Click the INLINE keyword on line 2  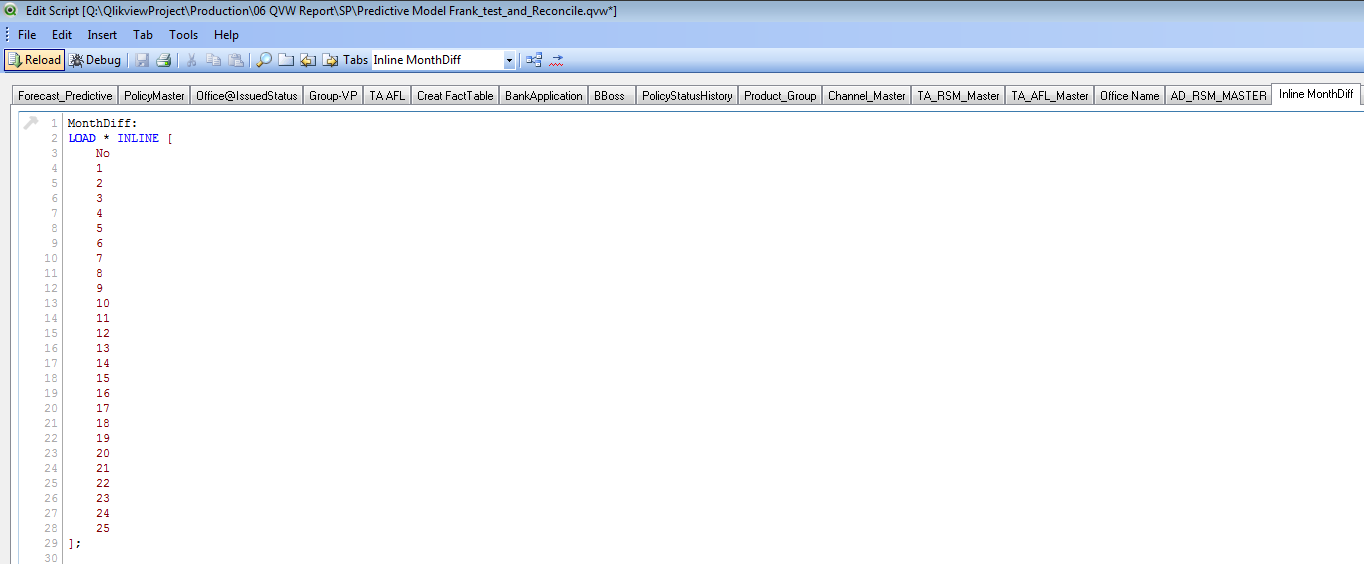pos(138,138)
